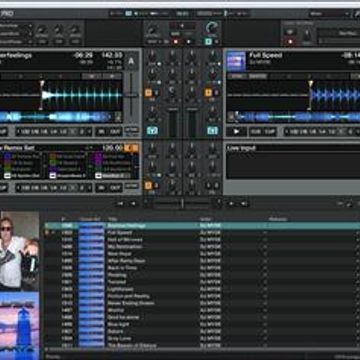The image size is (360, 360).
Task: Toggle headphone cue for mixer channel A
Action: [x=152, y=130]
